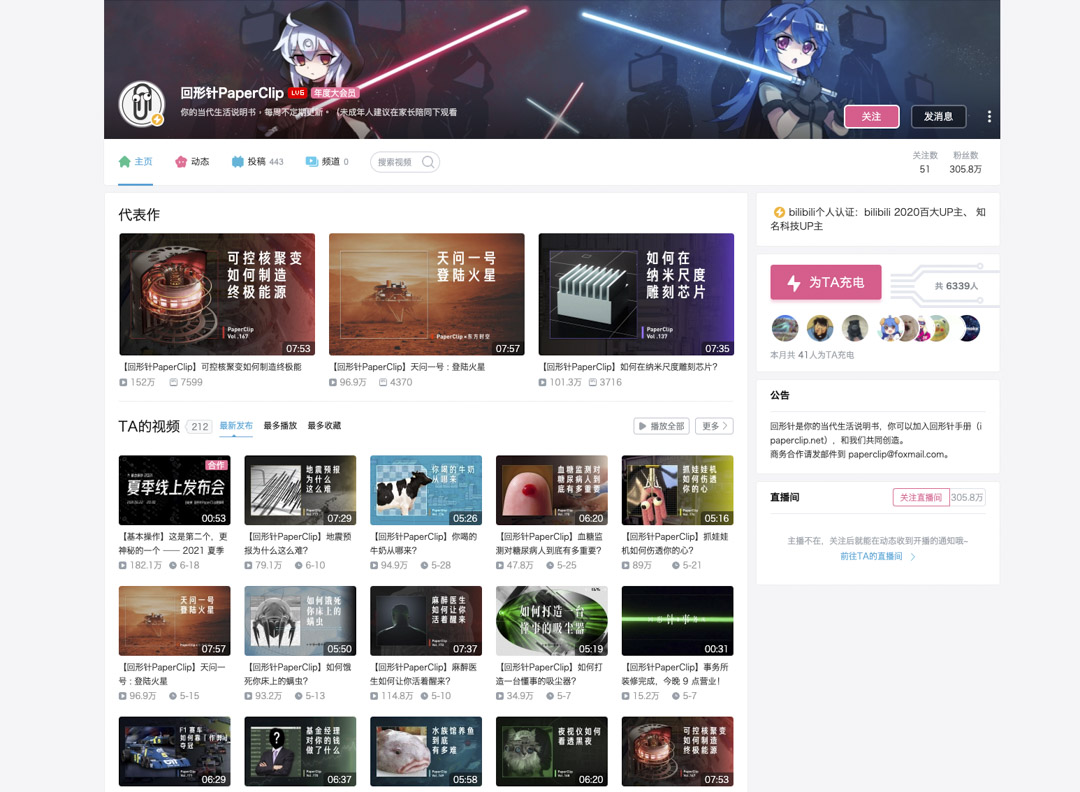Click the 年度大会员 membership badge
This screenshot has height=792, width=1080.
[335, 93]
